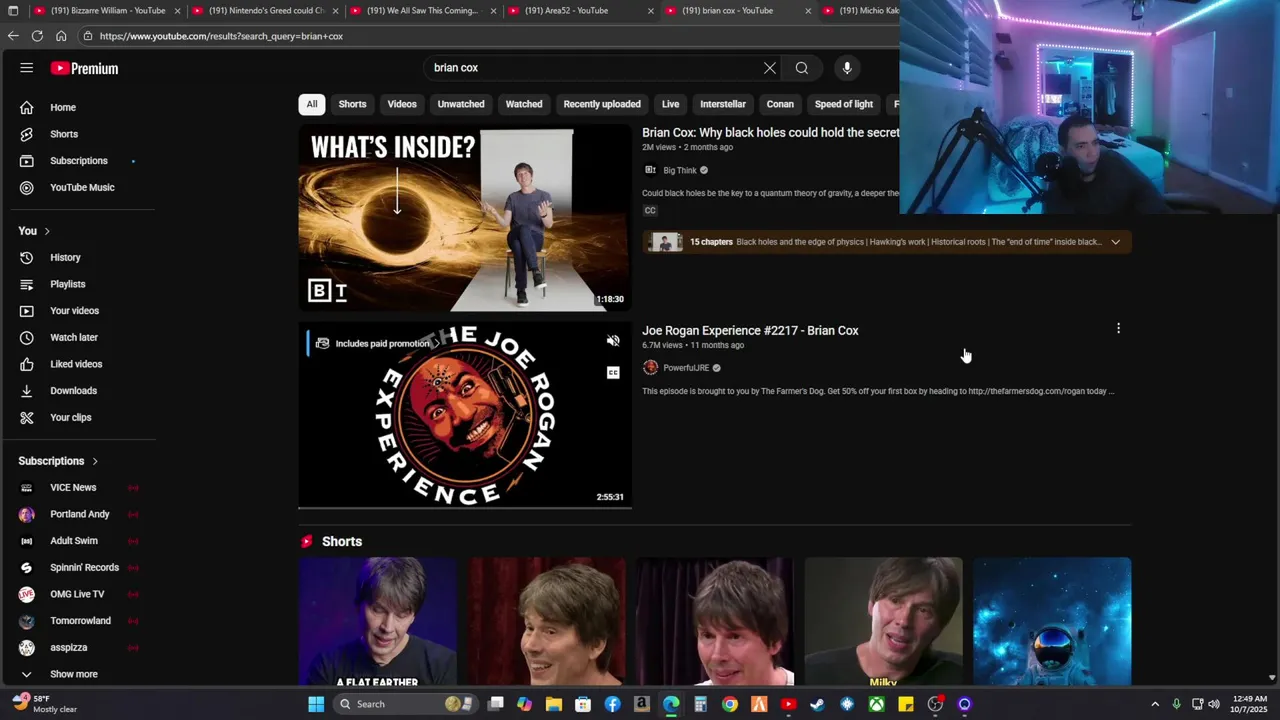Image resolution: width=1280 pixels, height=720 pixels.
Task: Select the Conan filter chip
Action: [x=780, y=104]
